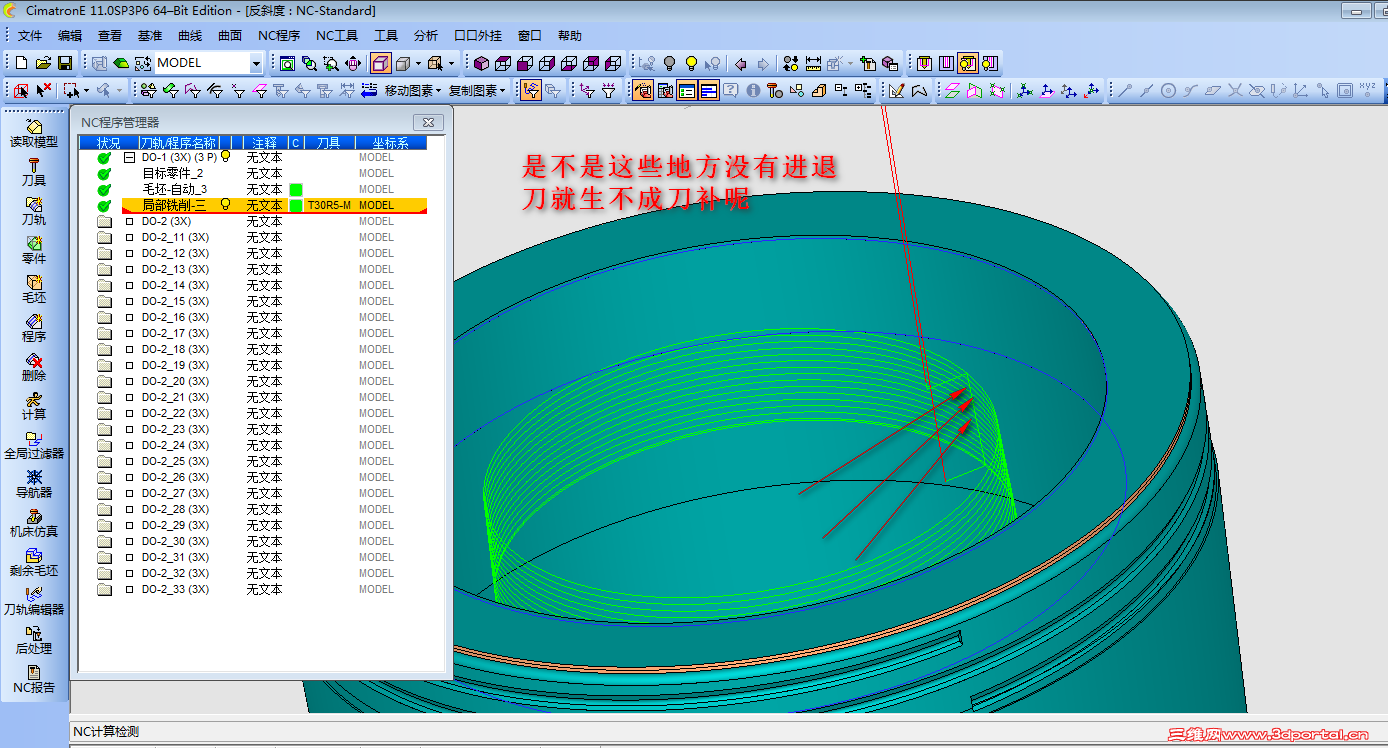The width and height of the screenshot is (1388, 748).
Task: Open a file with the folder icon
Action: click(43, 63)
